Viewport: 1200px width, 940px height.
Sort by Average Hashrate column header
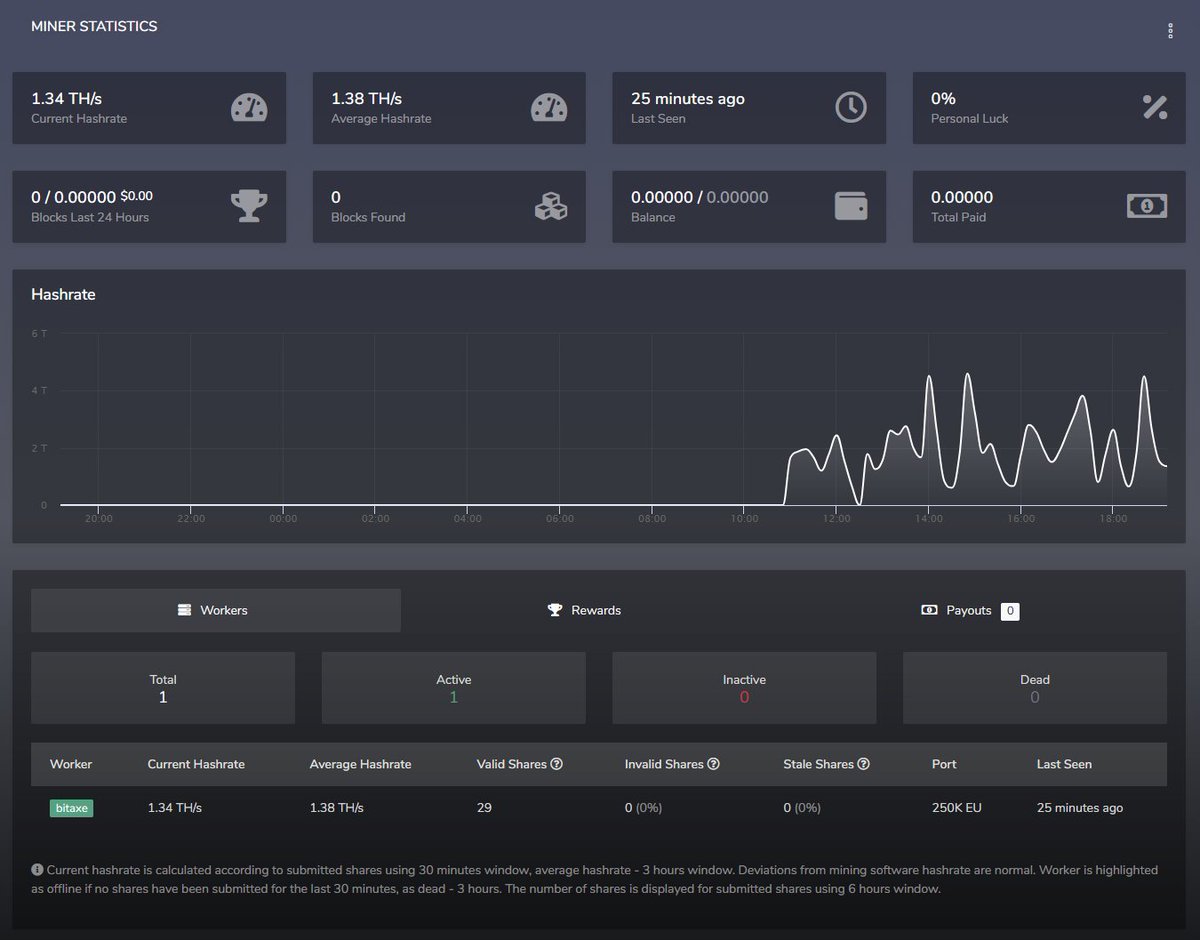coord(361,764)
